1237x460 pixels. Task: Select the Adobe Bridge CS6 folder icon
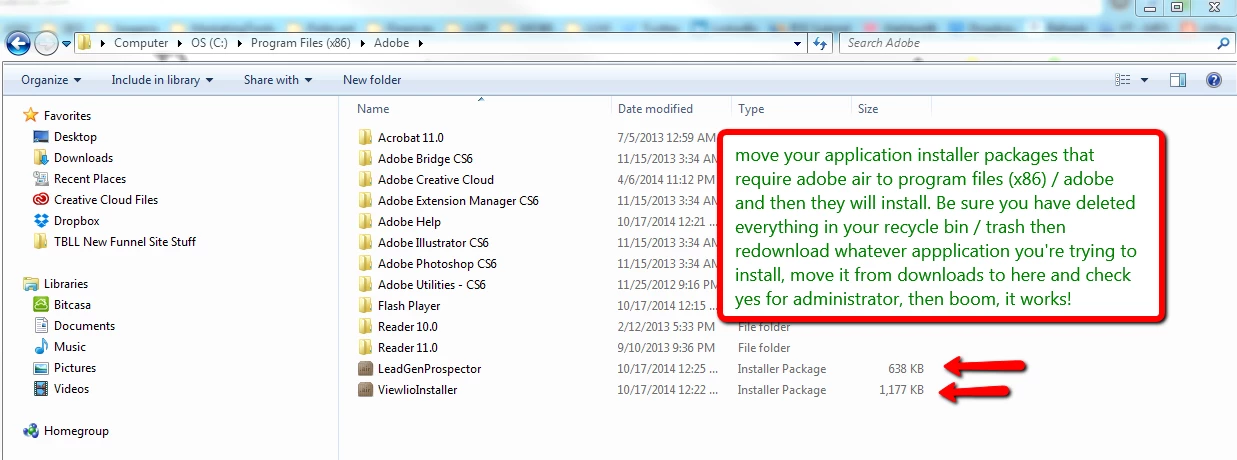365,159
